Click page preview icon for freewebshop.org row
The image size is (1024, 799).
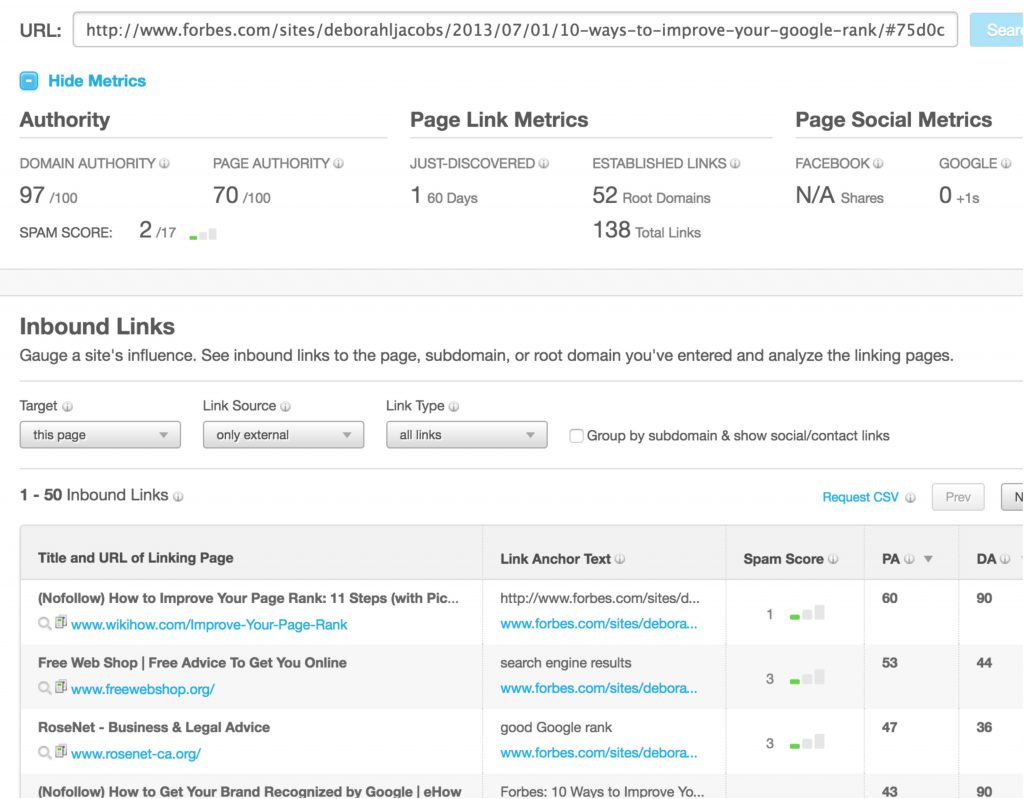(60, 688)
